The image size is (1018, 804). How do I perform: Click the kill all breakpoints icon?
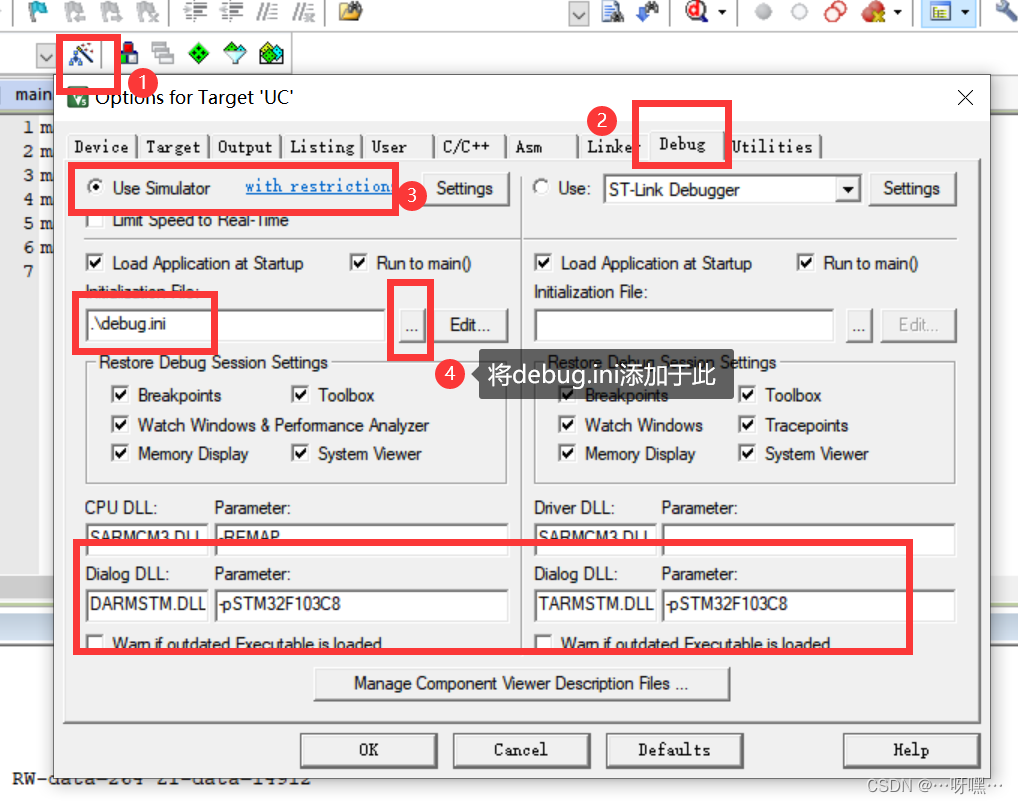(873, 12)
